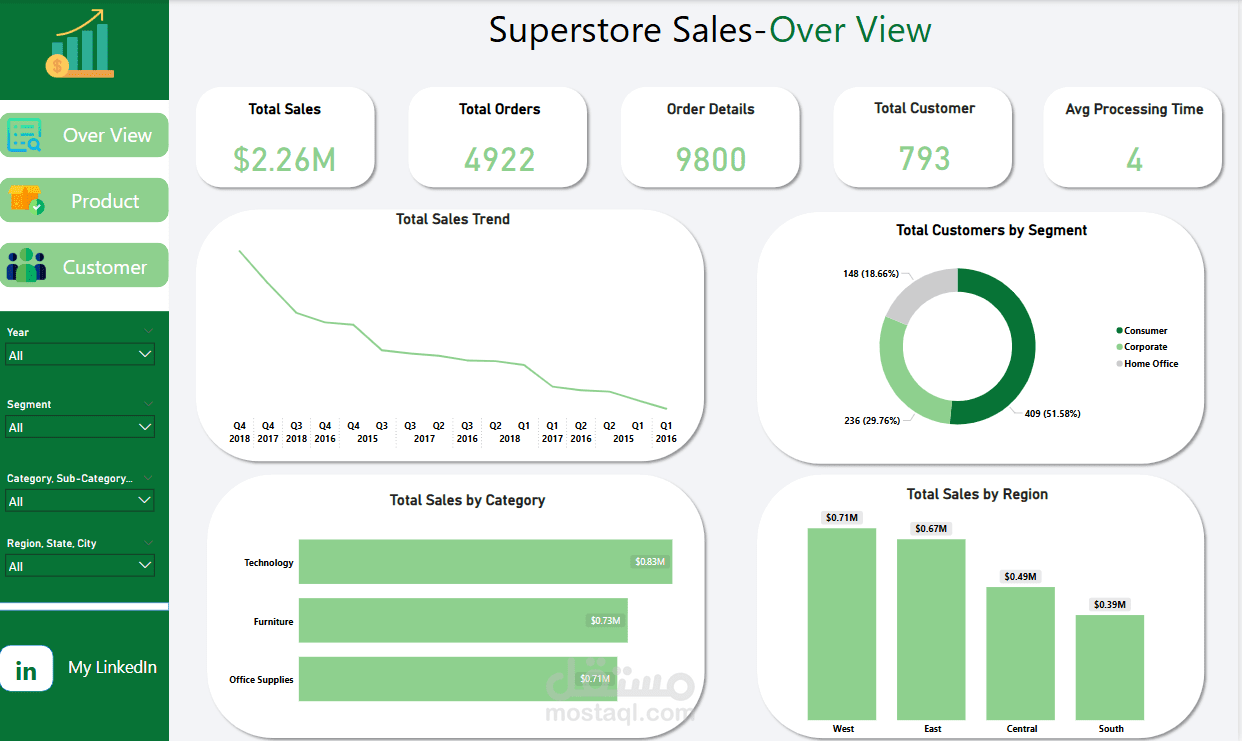The height and width of the screenshot is (741, 1242).
Task: Click the My LinkedIn link
Action: (112, 667)
